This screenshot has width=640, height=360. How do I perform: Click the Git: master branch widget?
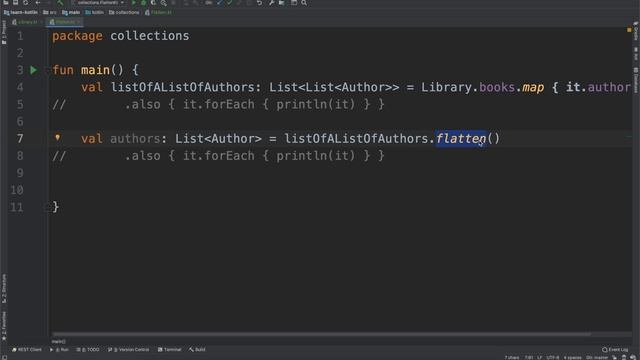click(x=597, y=358)
